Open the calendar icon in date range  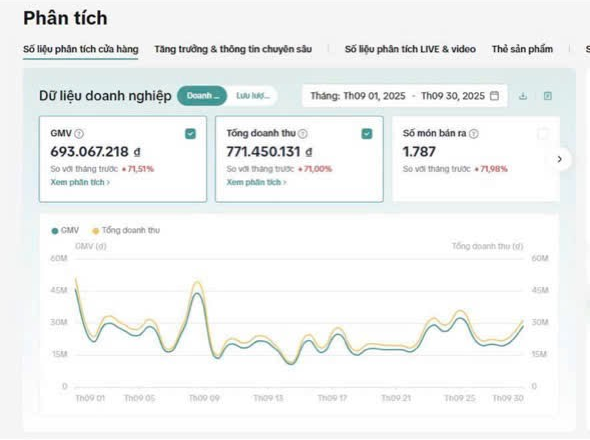tap(494, 96)
